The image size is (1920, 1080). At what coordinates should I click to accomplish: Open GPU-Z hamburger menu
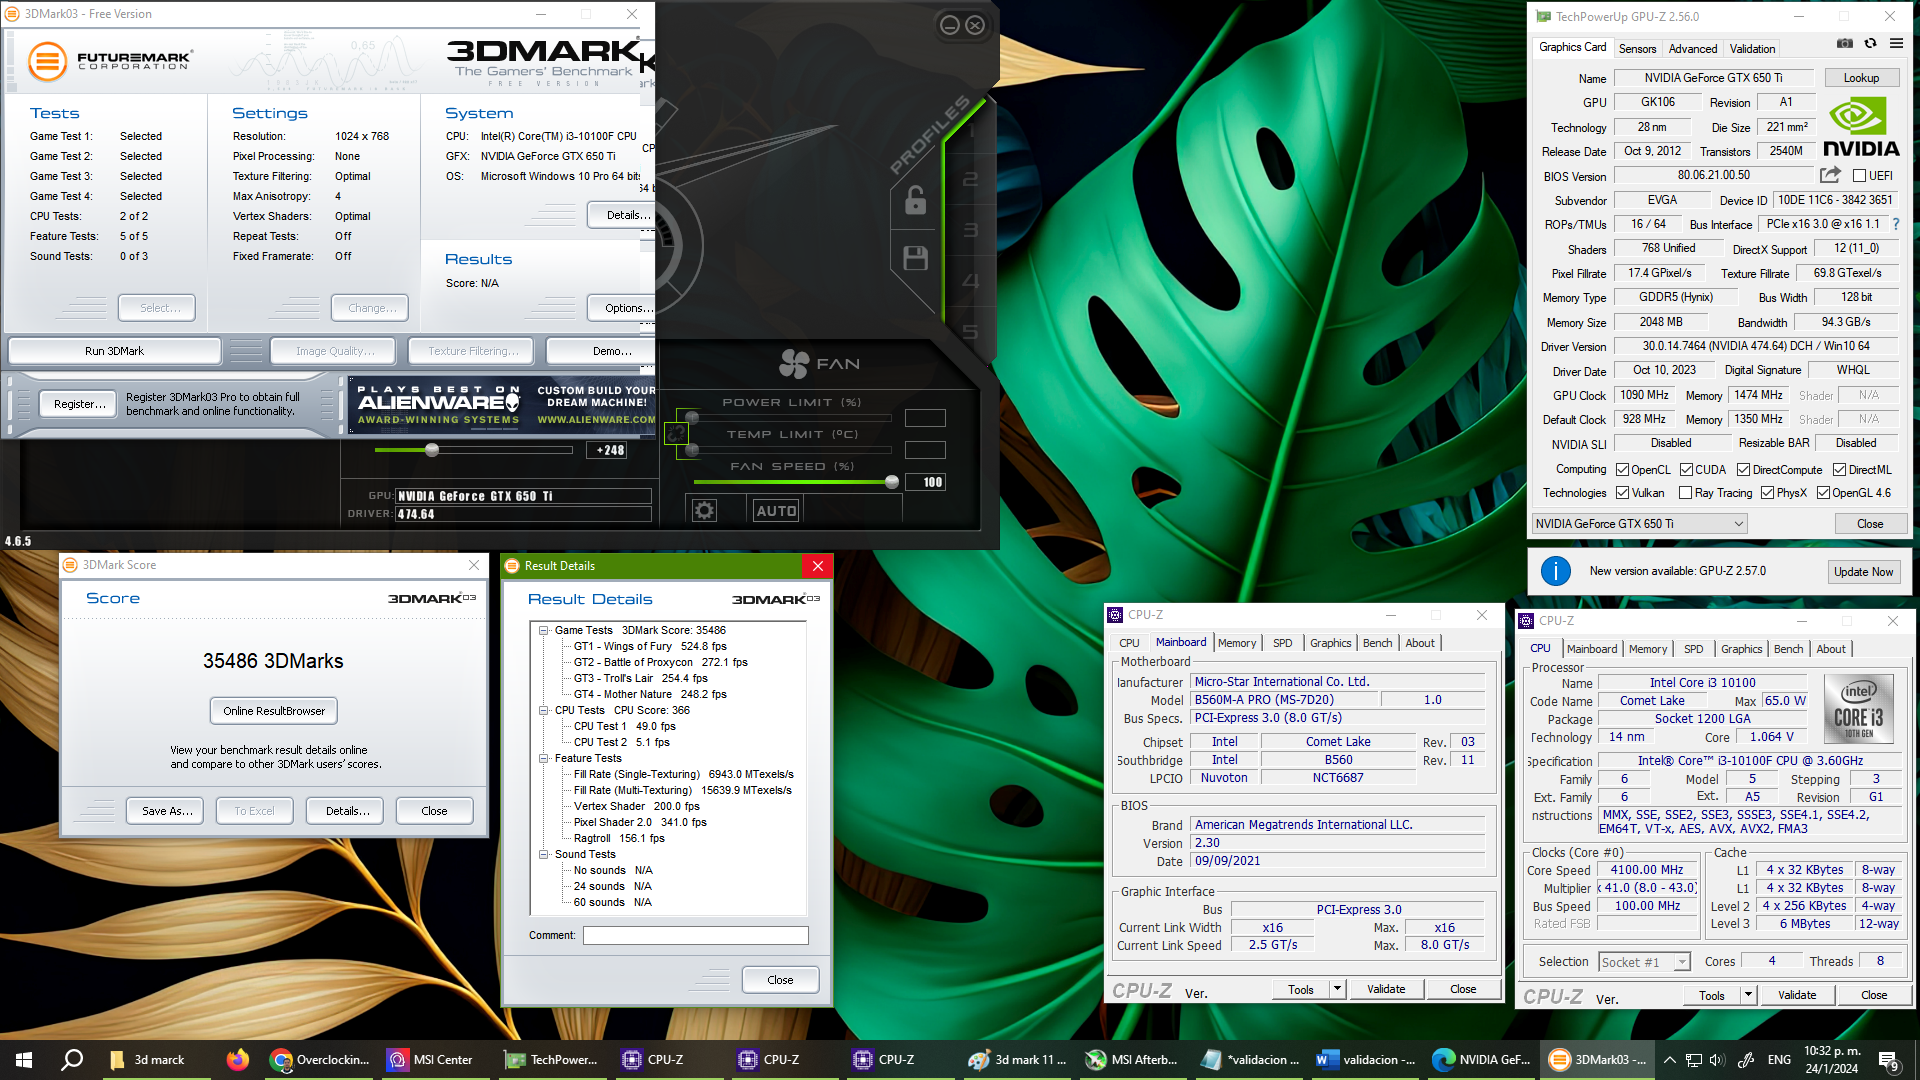coord(1896,44)
